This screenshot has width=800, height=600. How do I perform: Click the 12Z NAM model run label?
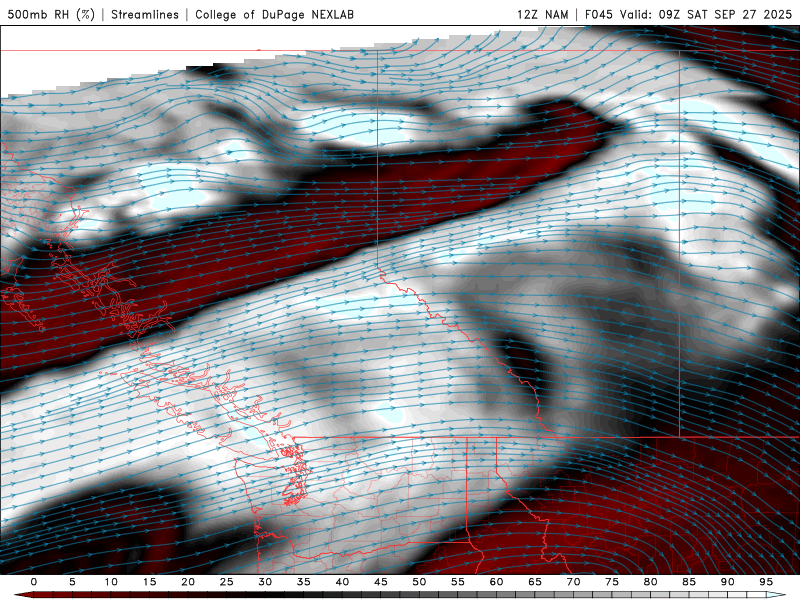543,14
